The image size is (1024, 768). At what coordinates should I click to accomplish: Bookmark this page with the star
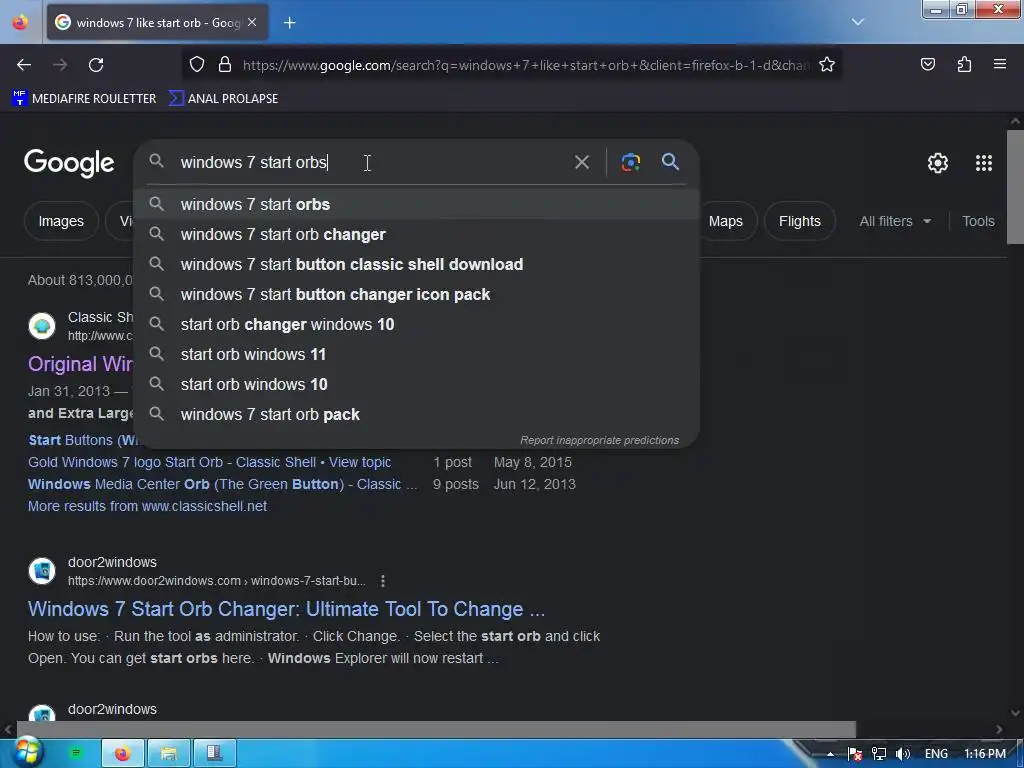point(827,65)
